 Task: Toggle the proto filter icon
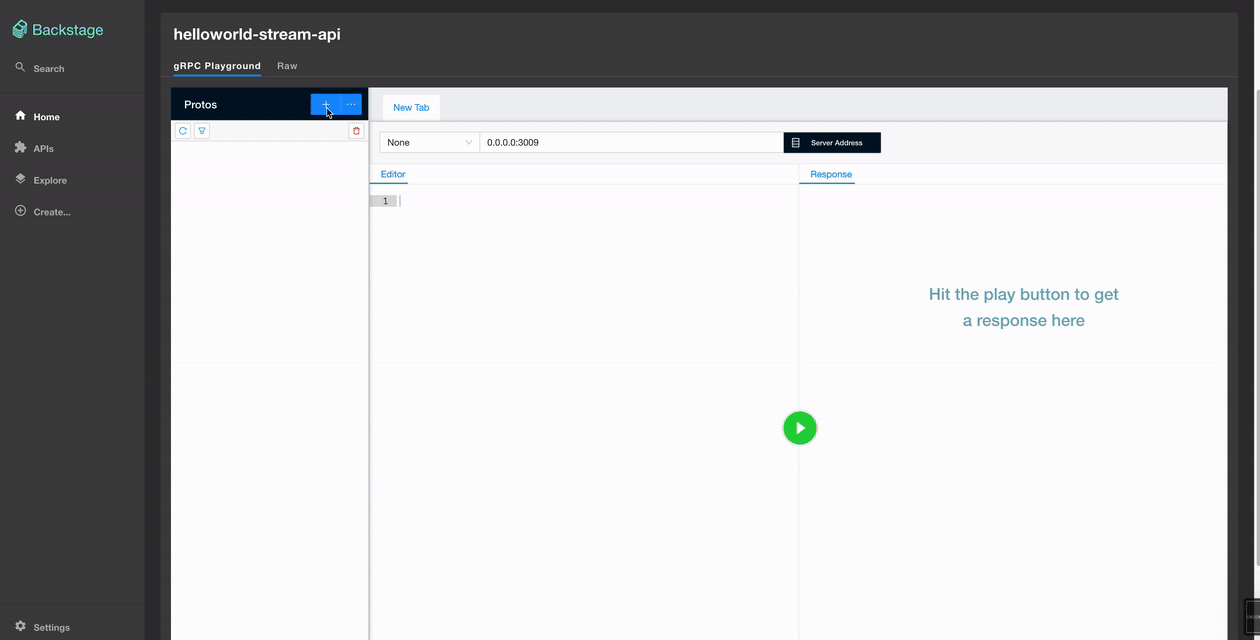tap(202, 131)
